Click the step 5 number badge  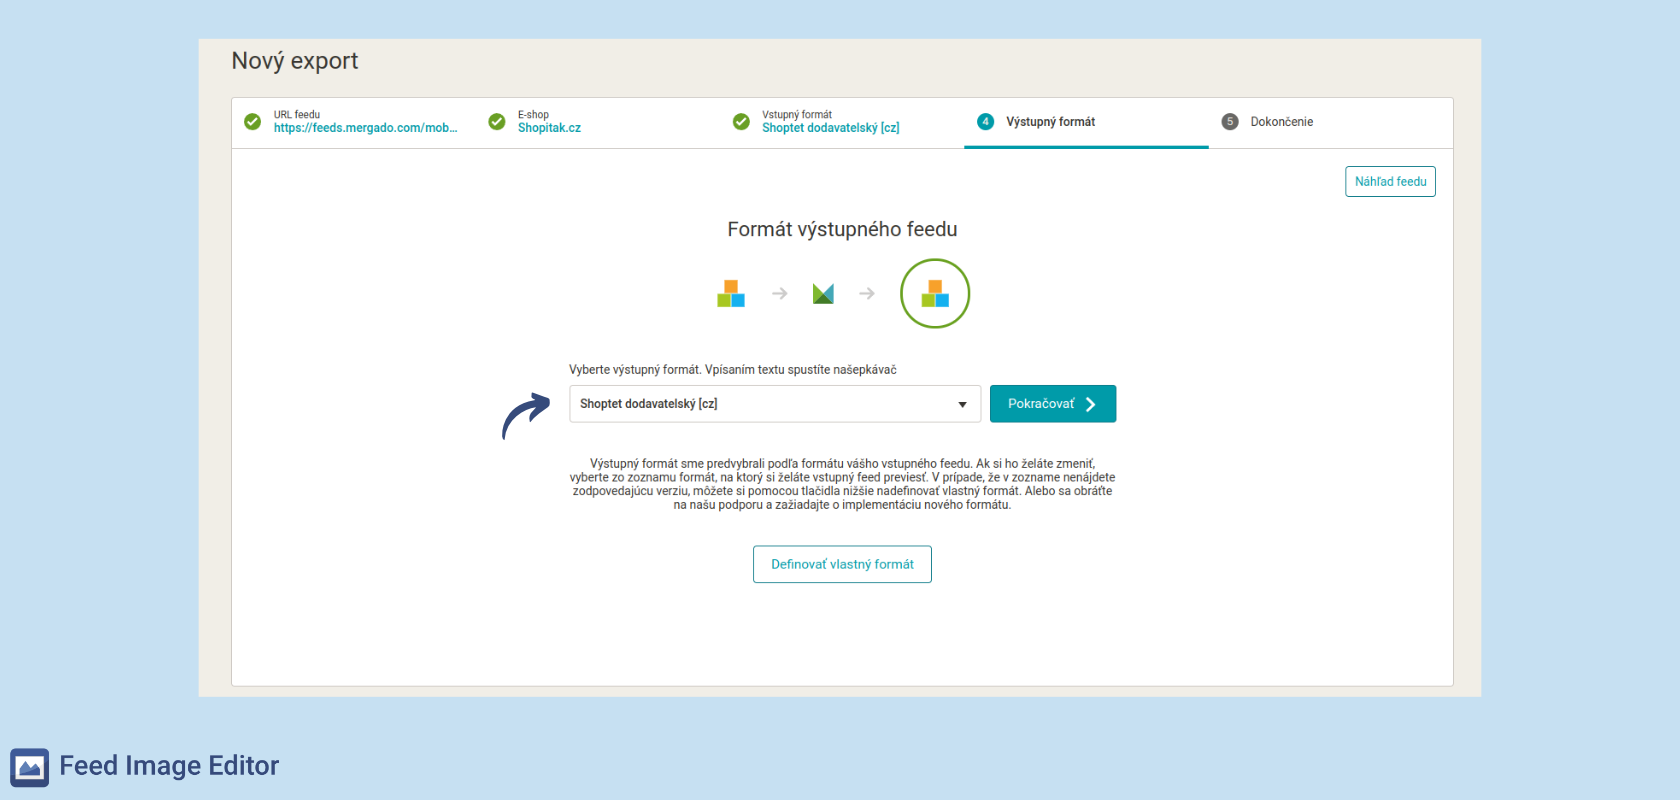click(1230, 122)
